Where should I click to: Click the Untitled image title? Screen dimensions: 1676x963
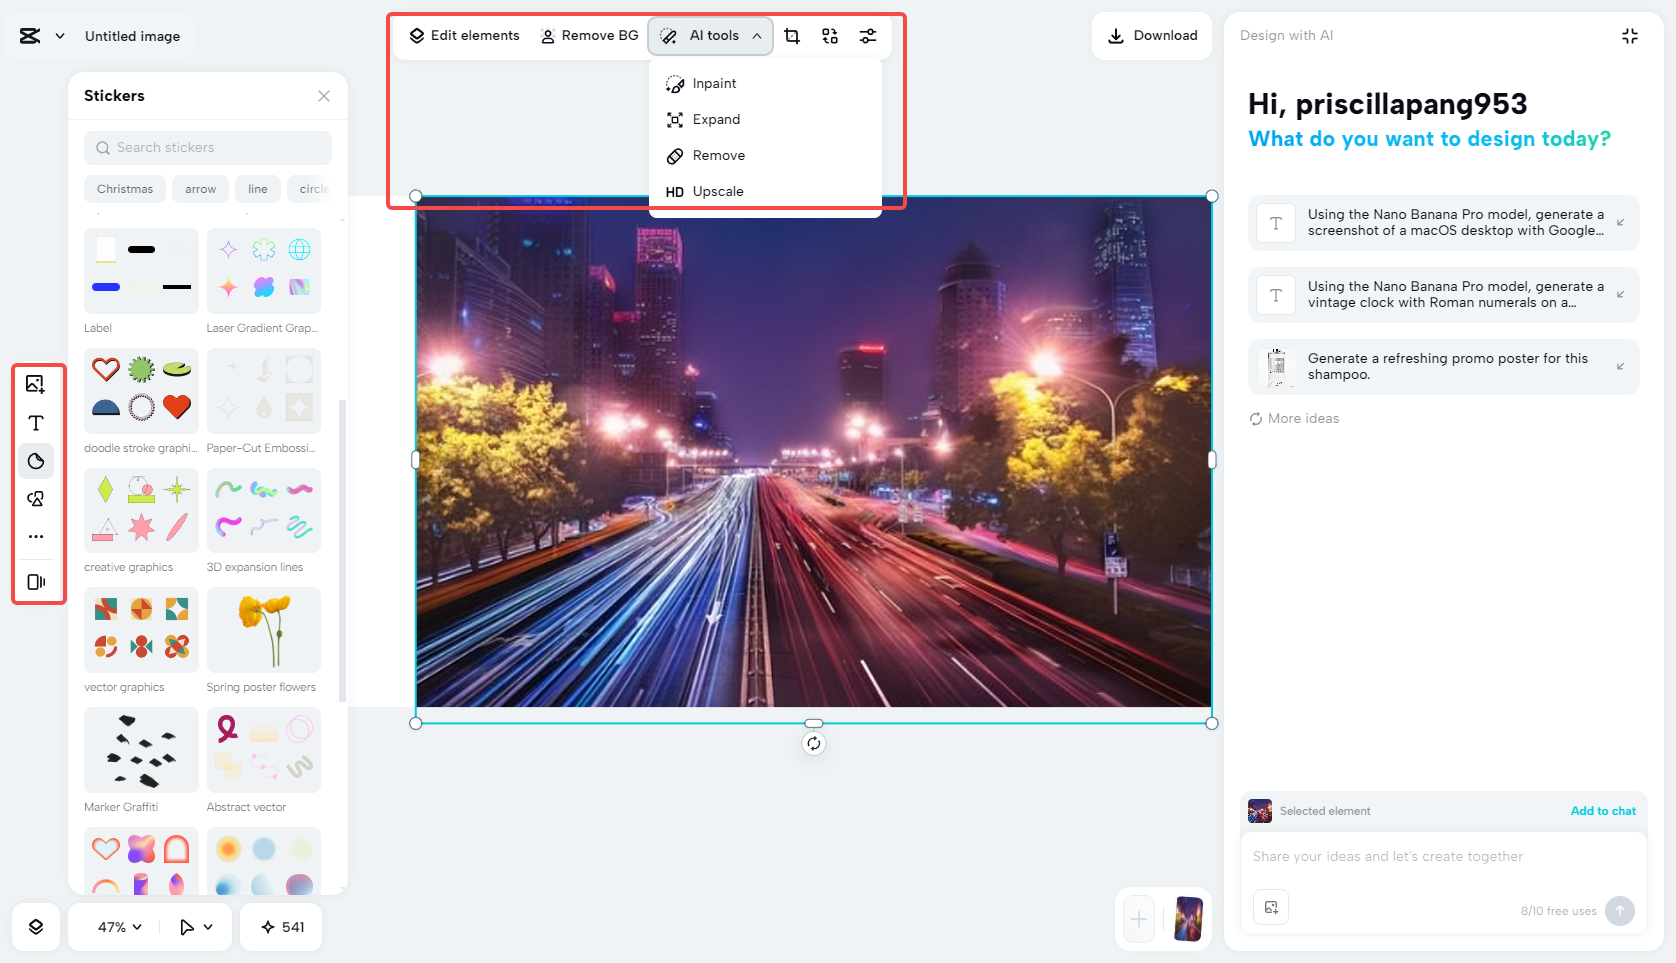click(x=133, y=36)
